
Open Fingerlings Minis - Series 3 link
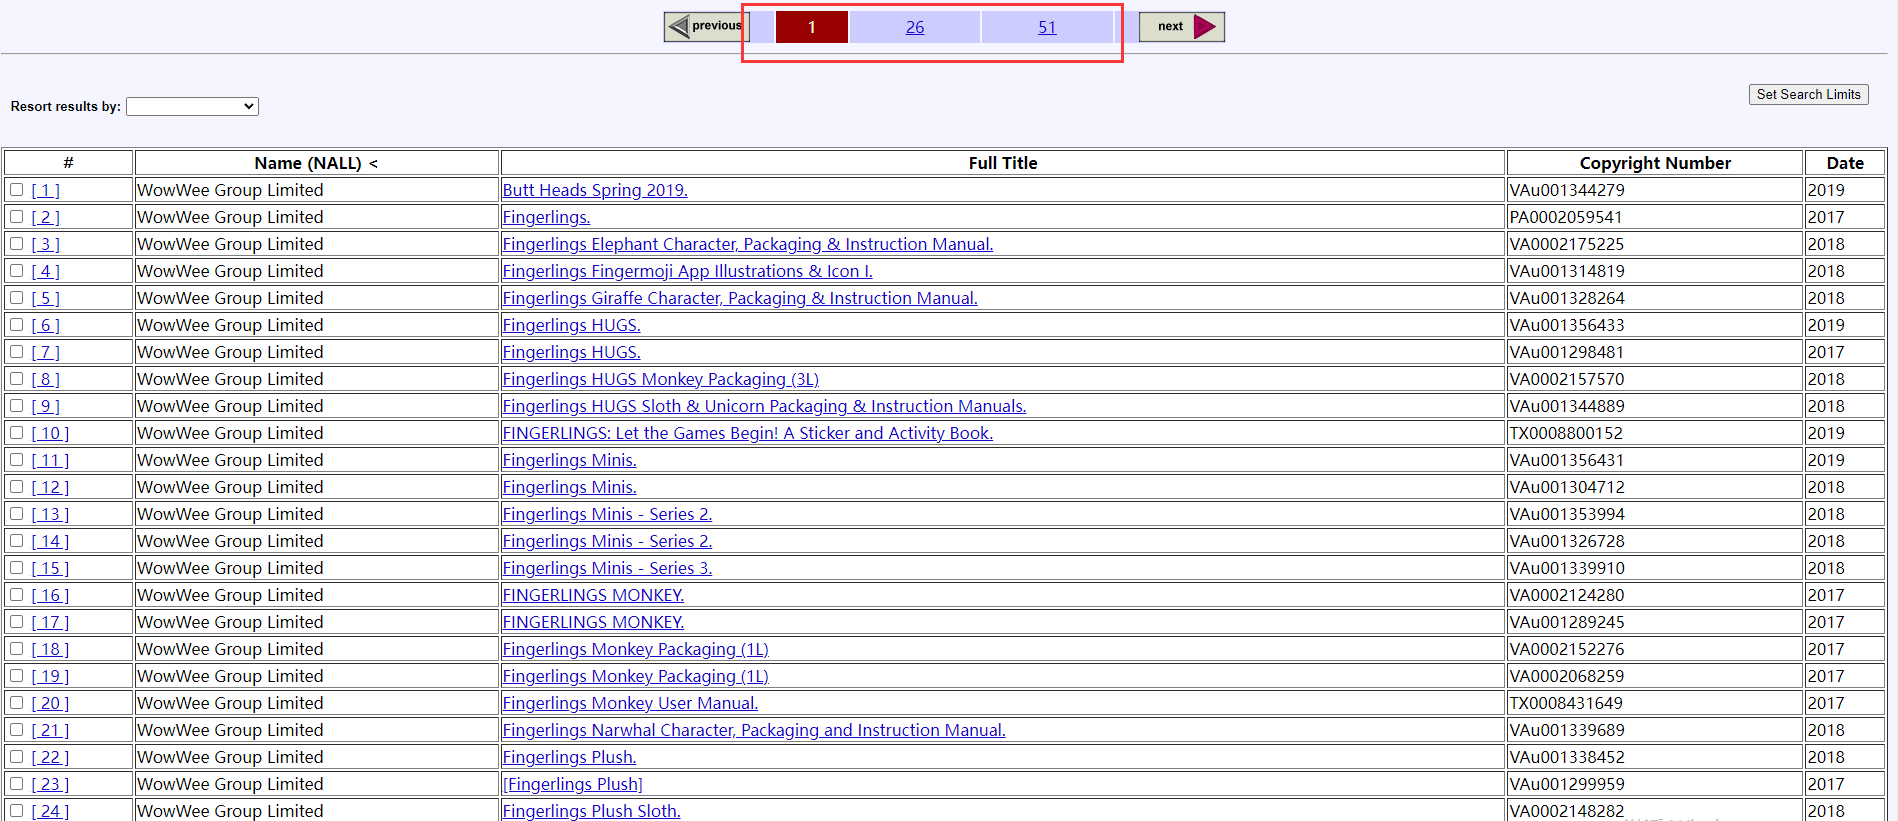click(607, 568)
